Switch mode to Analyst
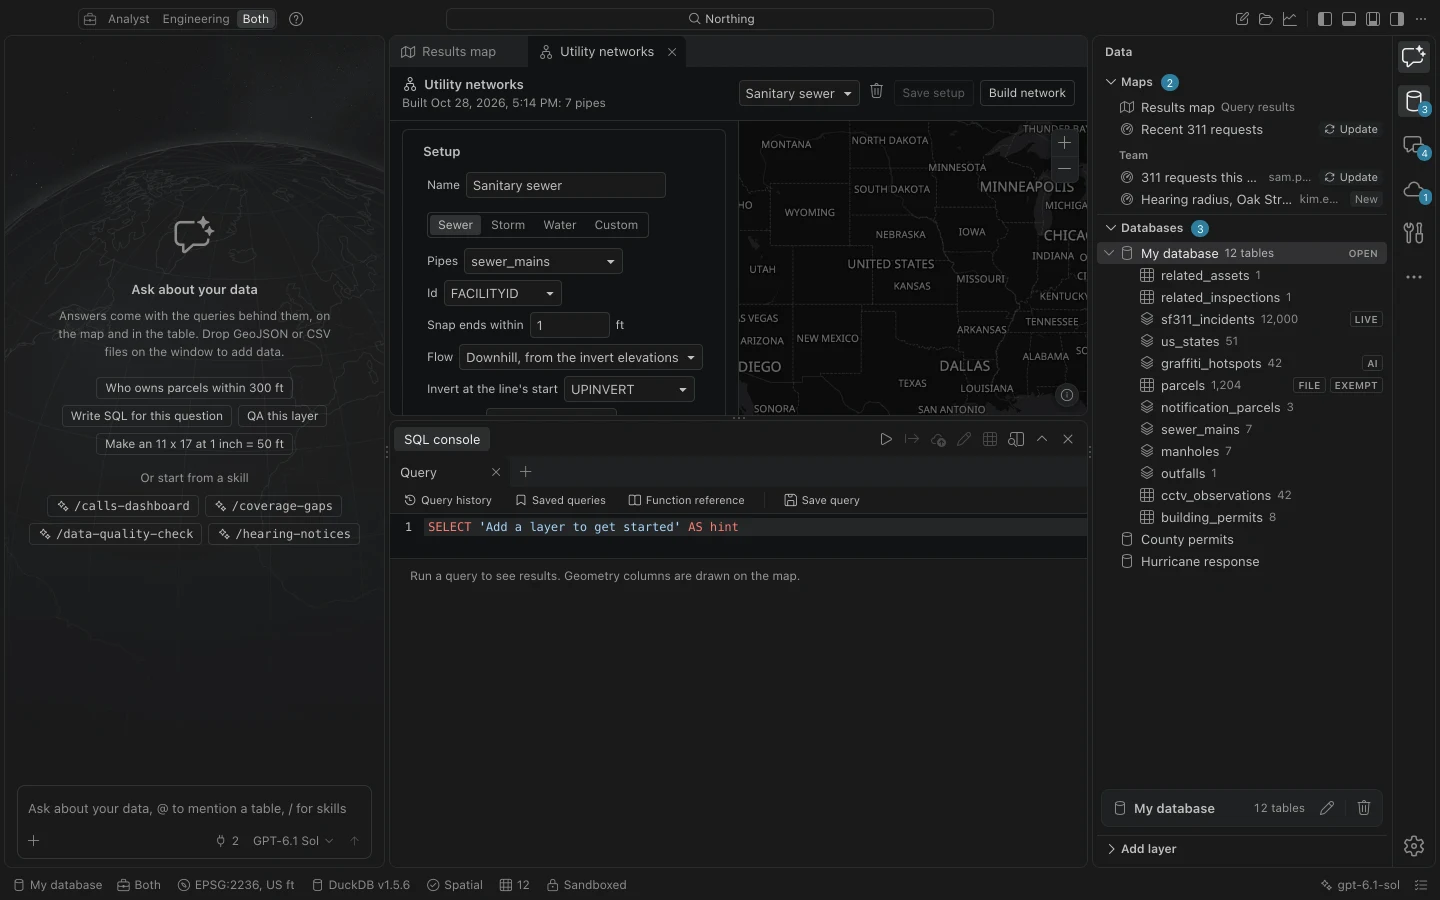Image resolution: width=1440 pixels, height=900 pixels. pyautogui.click(x=129, y=19)
